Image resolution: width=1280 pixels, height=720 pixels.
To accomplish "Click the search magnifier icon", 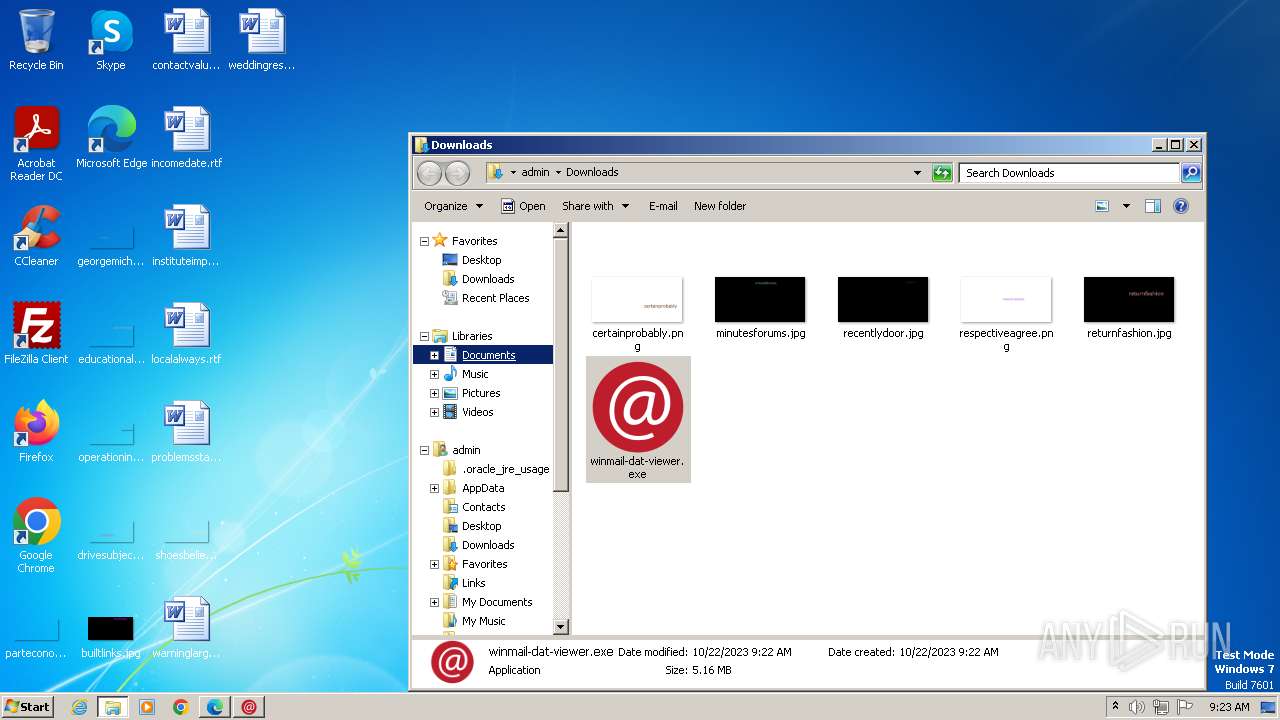I will coord(1191,173).
